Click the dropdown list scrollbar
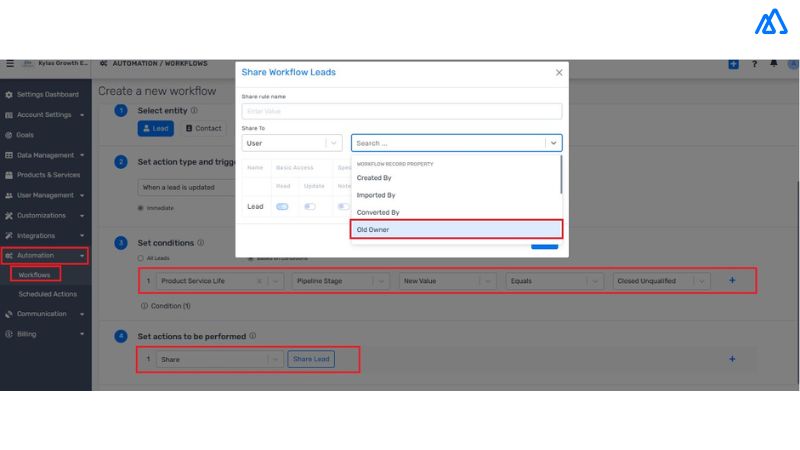 tap(561, 174)
